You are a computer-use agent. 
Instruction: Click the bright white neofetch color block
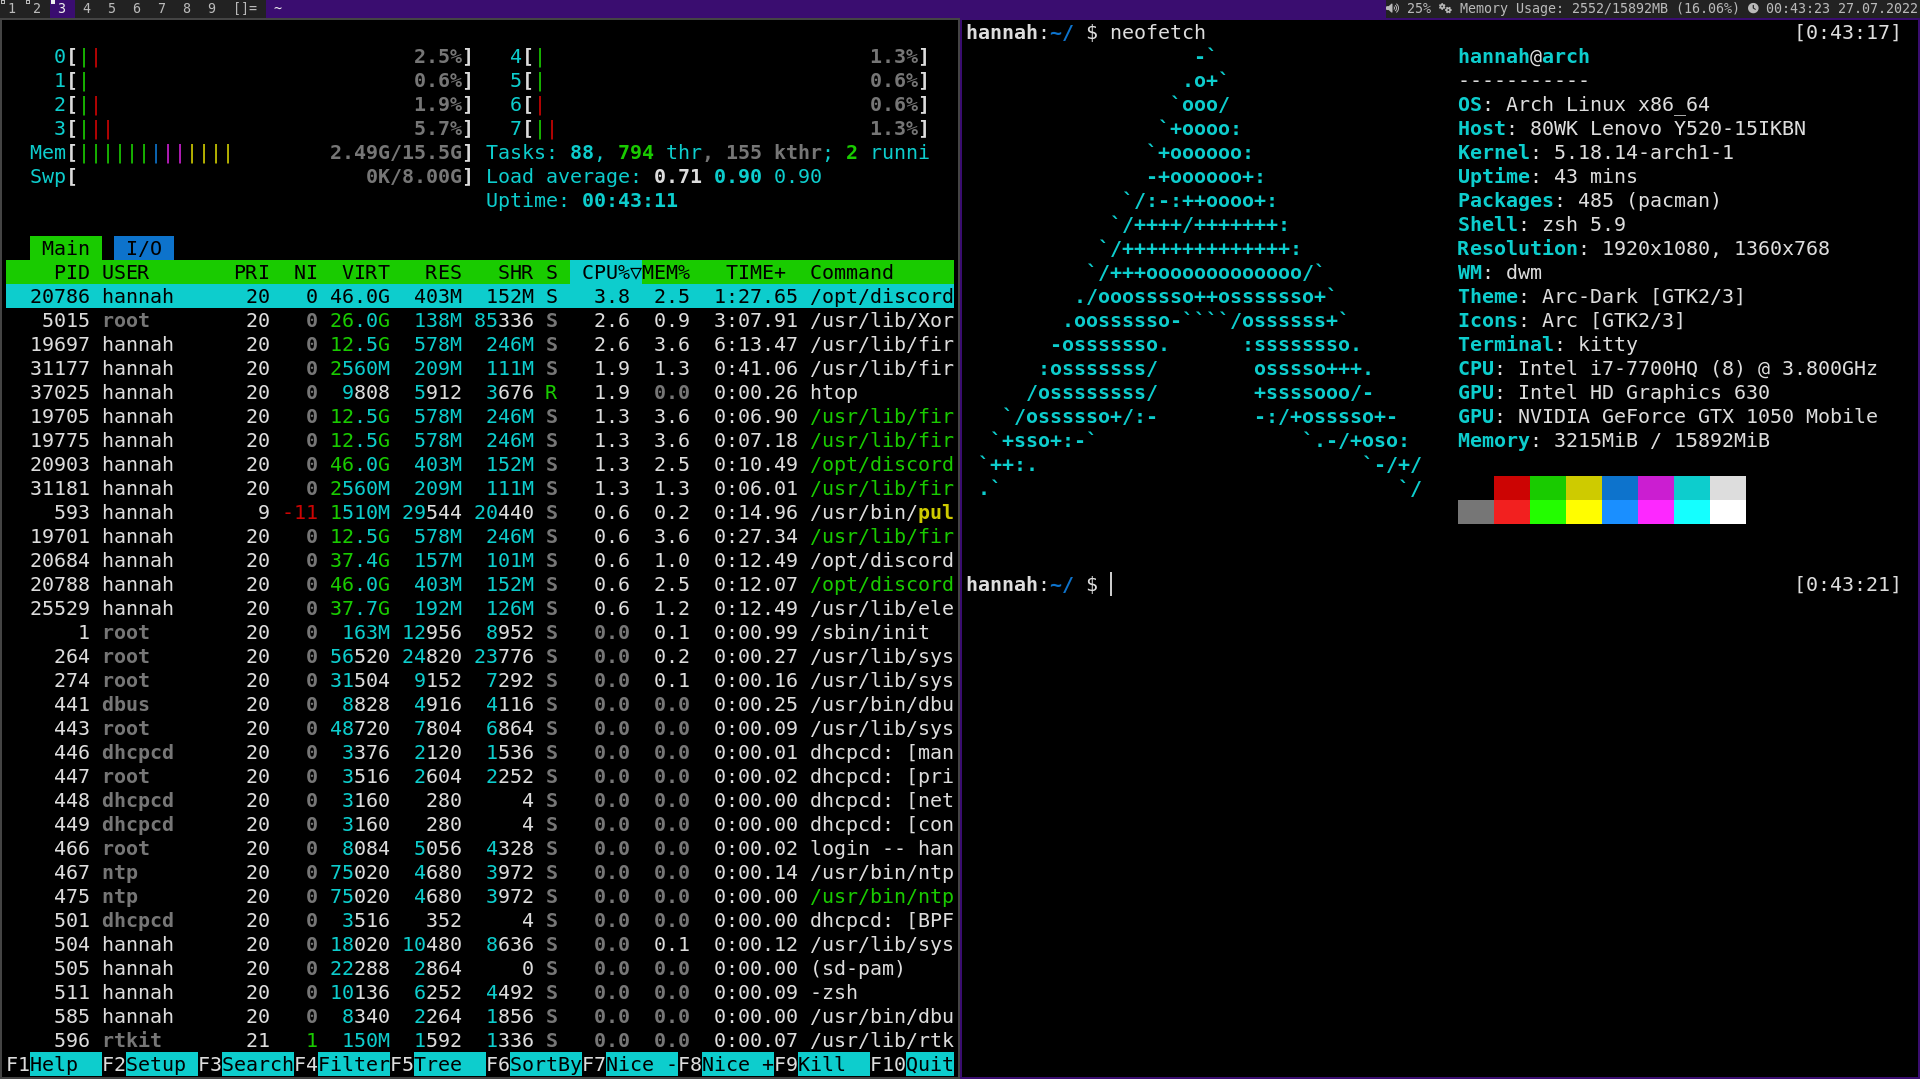pyautogui.click(x=1728, y=512)
